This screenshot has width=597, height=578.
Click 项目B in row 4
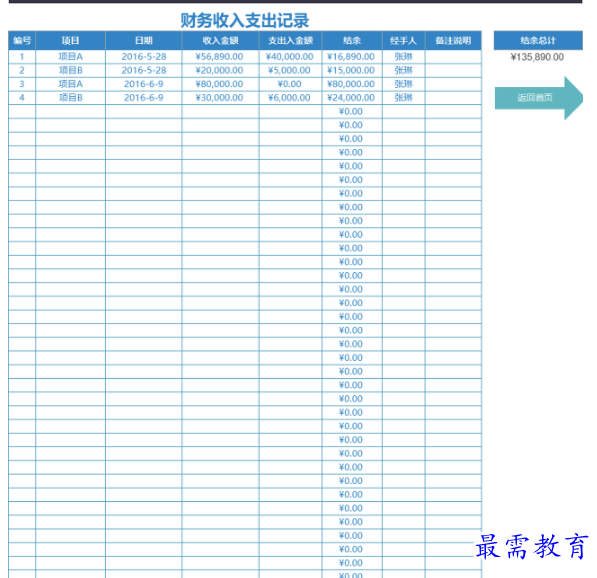coord(70,98)
